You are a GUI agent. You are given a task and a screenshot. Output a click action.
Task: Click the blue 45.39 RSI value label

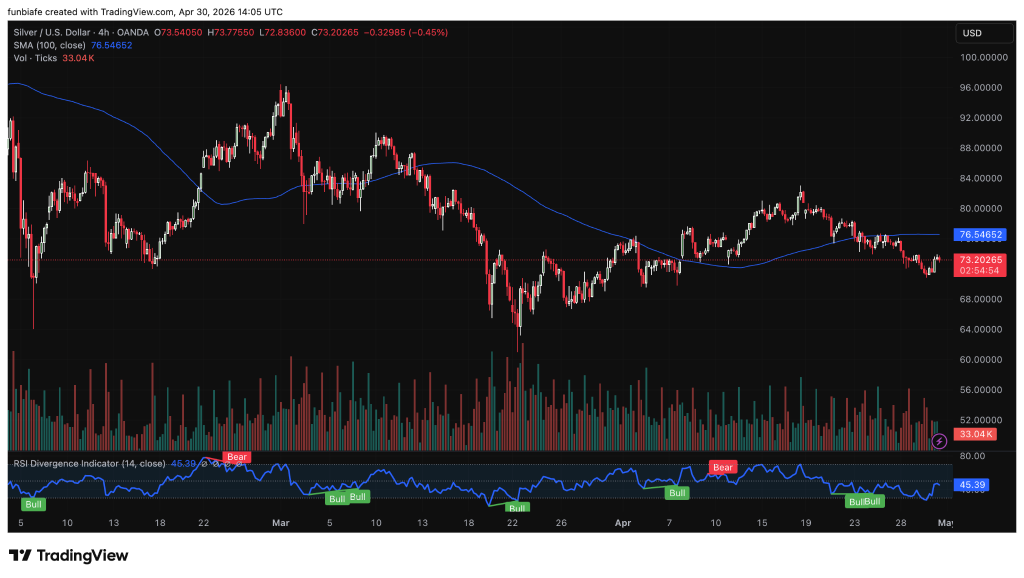(973, 484)
